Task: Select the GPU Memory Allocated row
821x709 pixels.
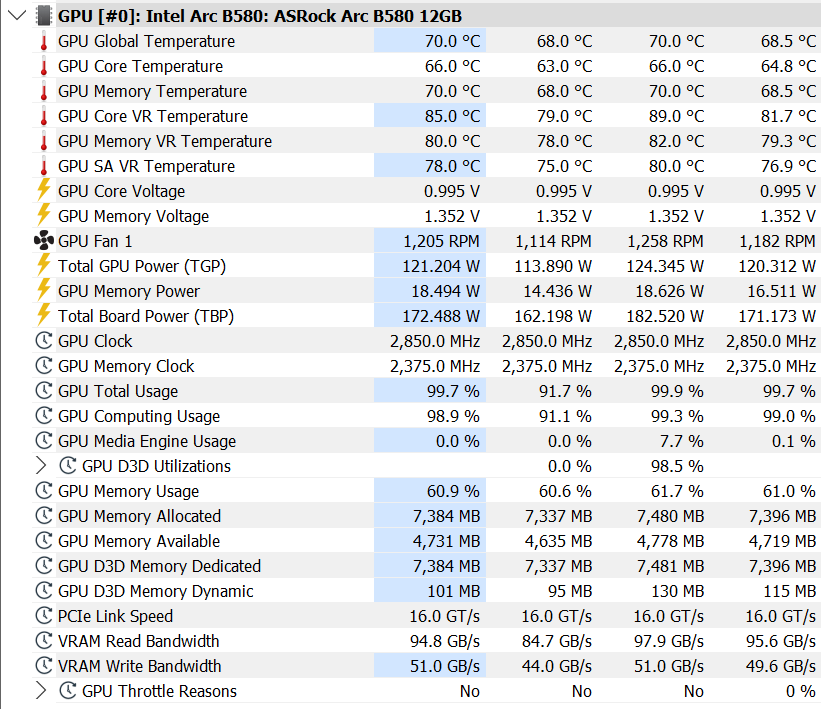Action: click(x=426, y=516)
